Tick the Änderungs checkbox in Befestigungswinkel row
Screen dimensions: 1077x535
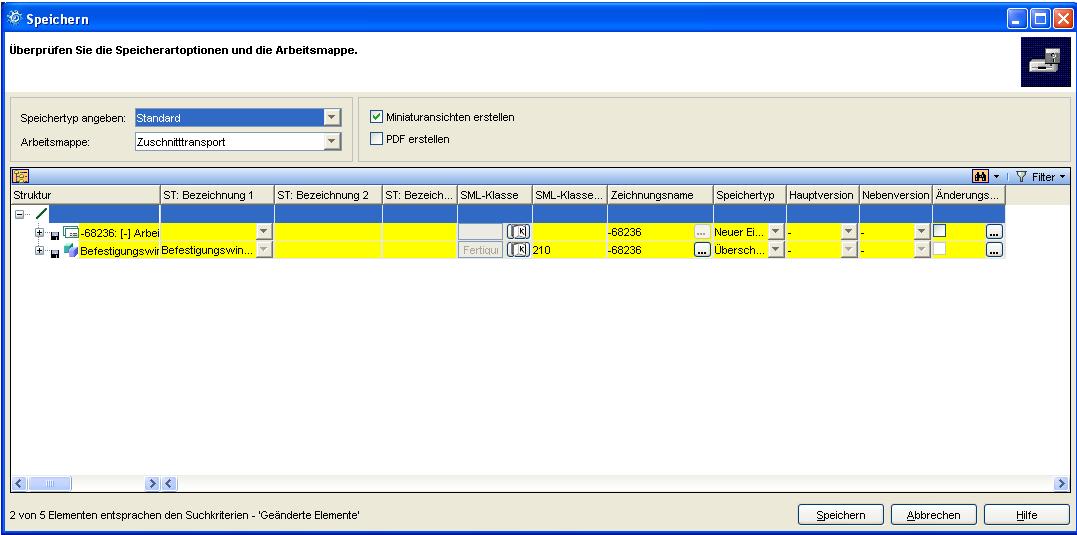click(940, 249)
